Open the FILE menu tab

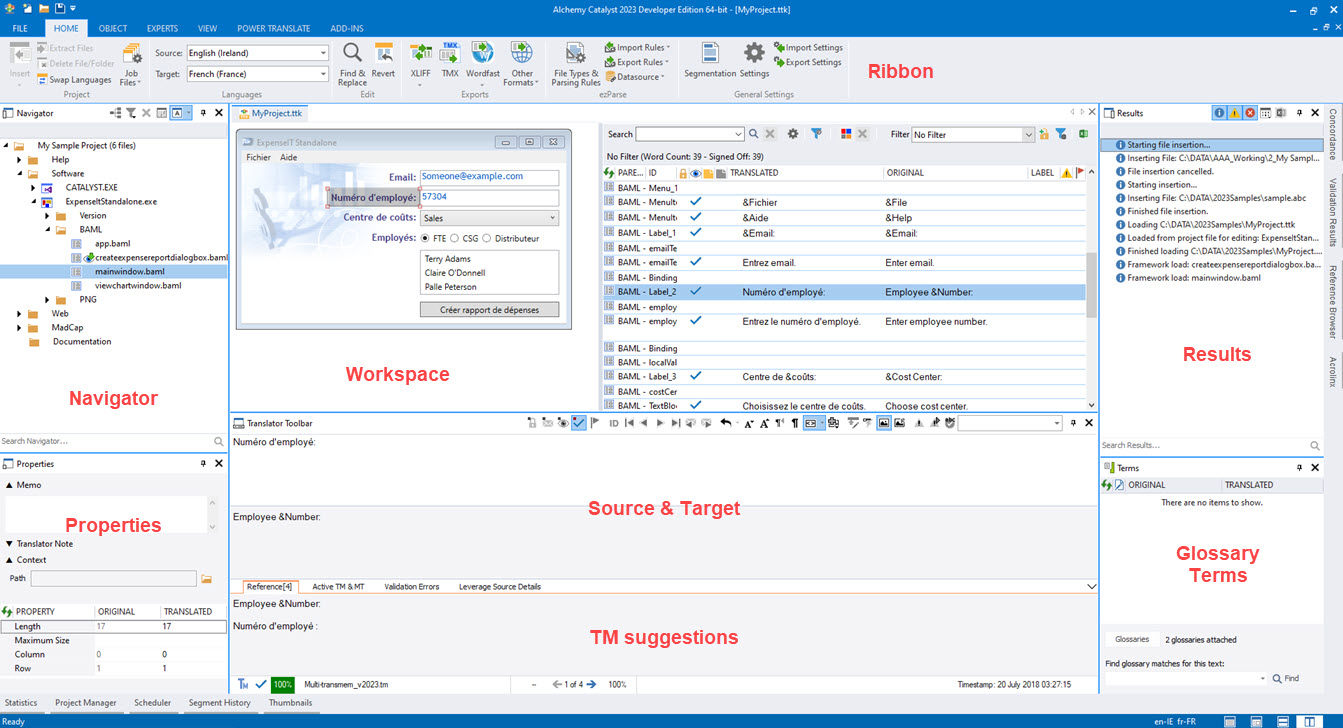click(20, 29)
